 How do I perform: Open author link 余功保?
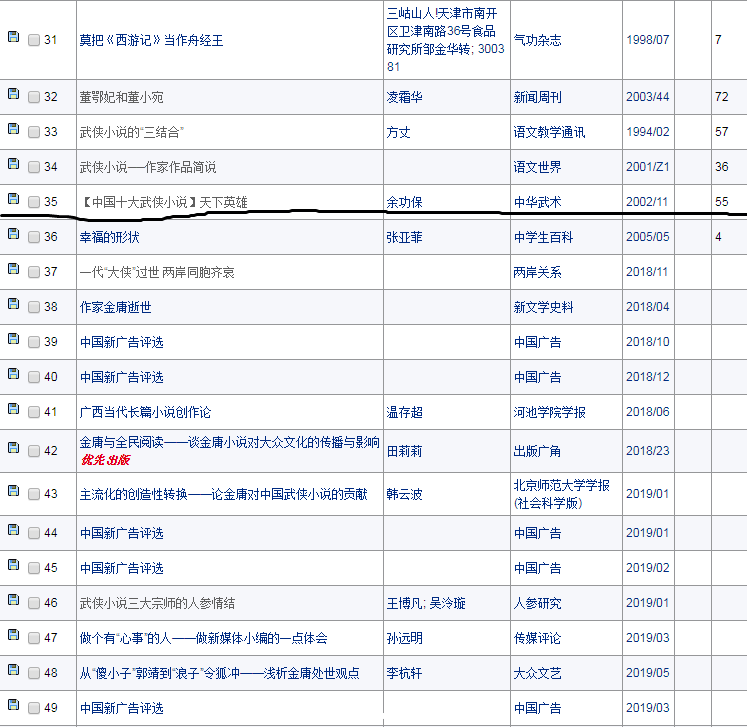coord(404,202)
